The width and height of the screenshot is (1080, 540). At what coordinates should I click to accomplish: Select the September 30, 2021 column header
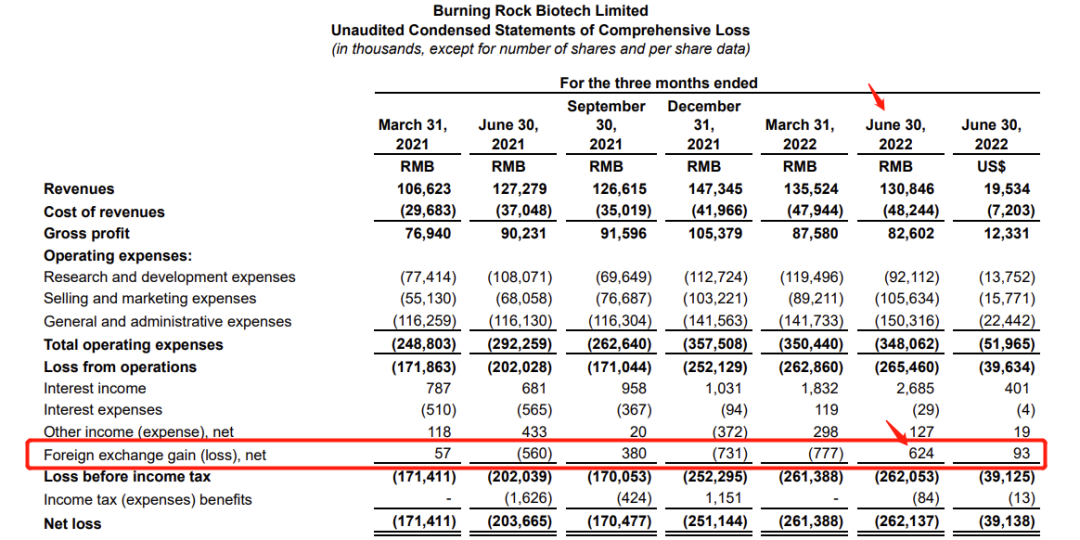tap(606, 125)
